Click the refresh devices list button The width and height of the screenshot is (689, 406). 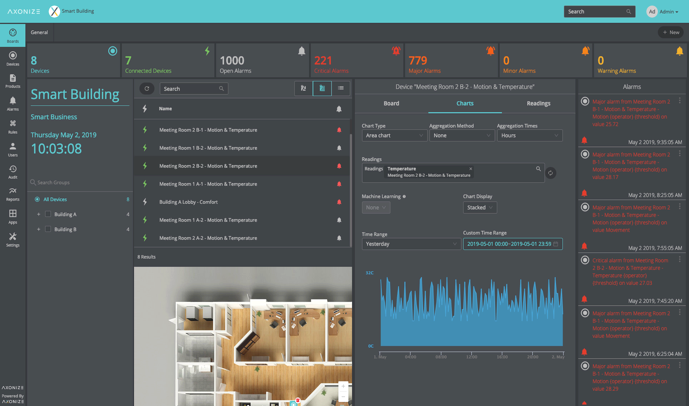(147, 89)
